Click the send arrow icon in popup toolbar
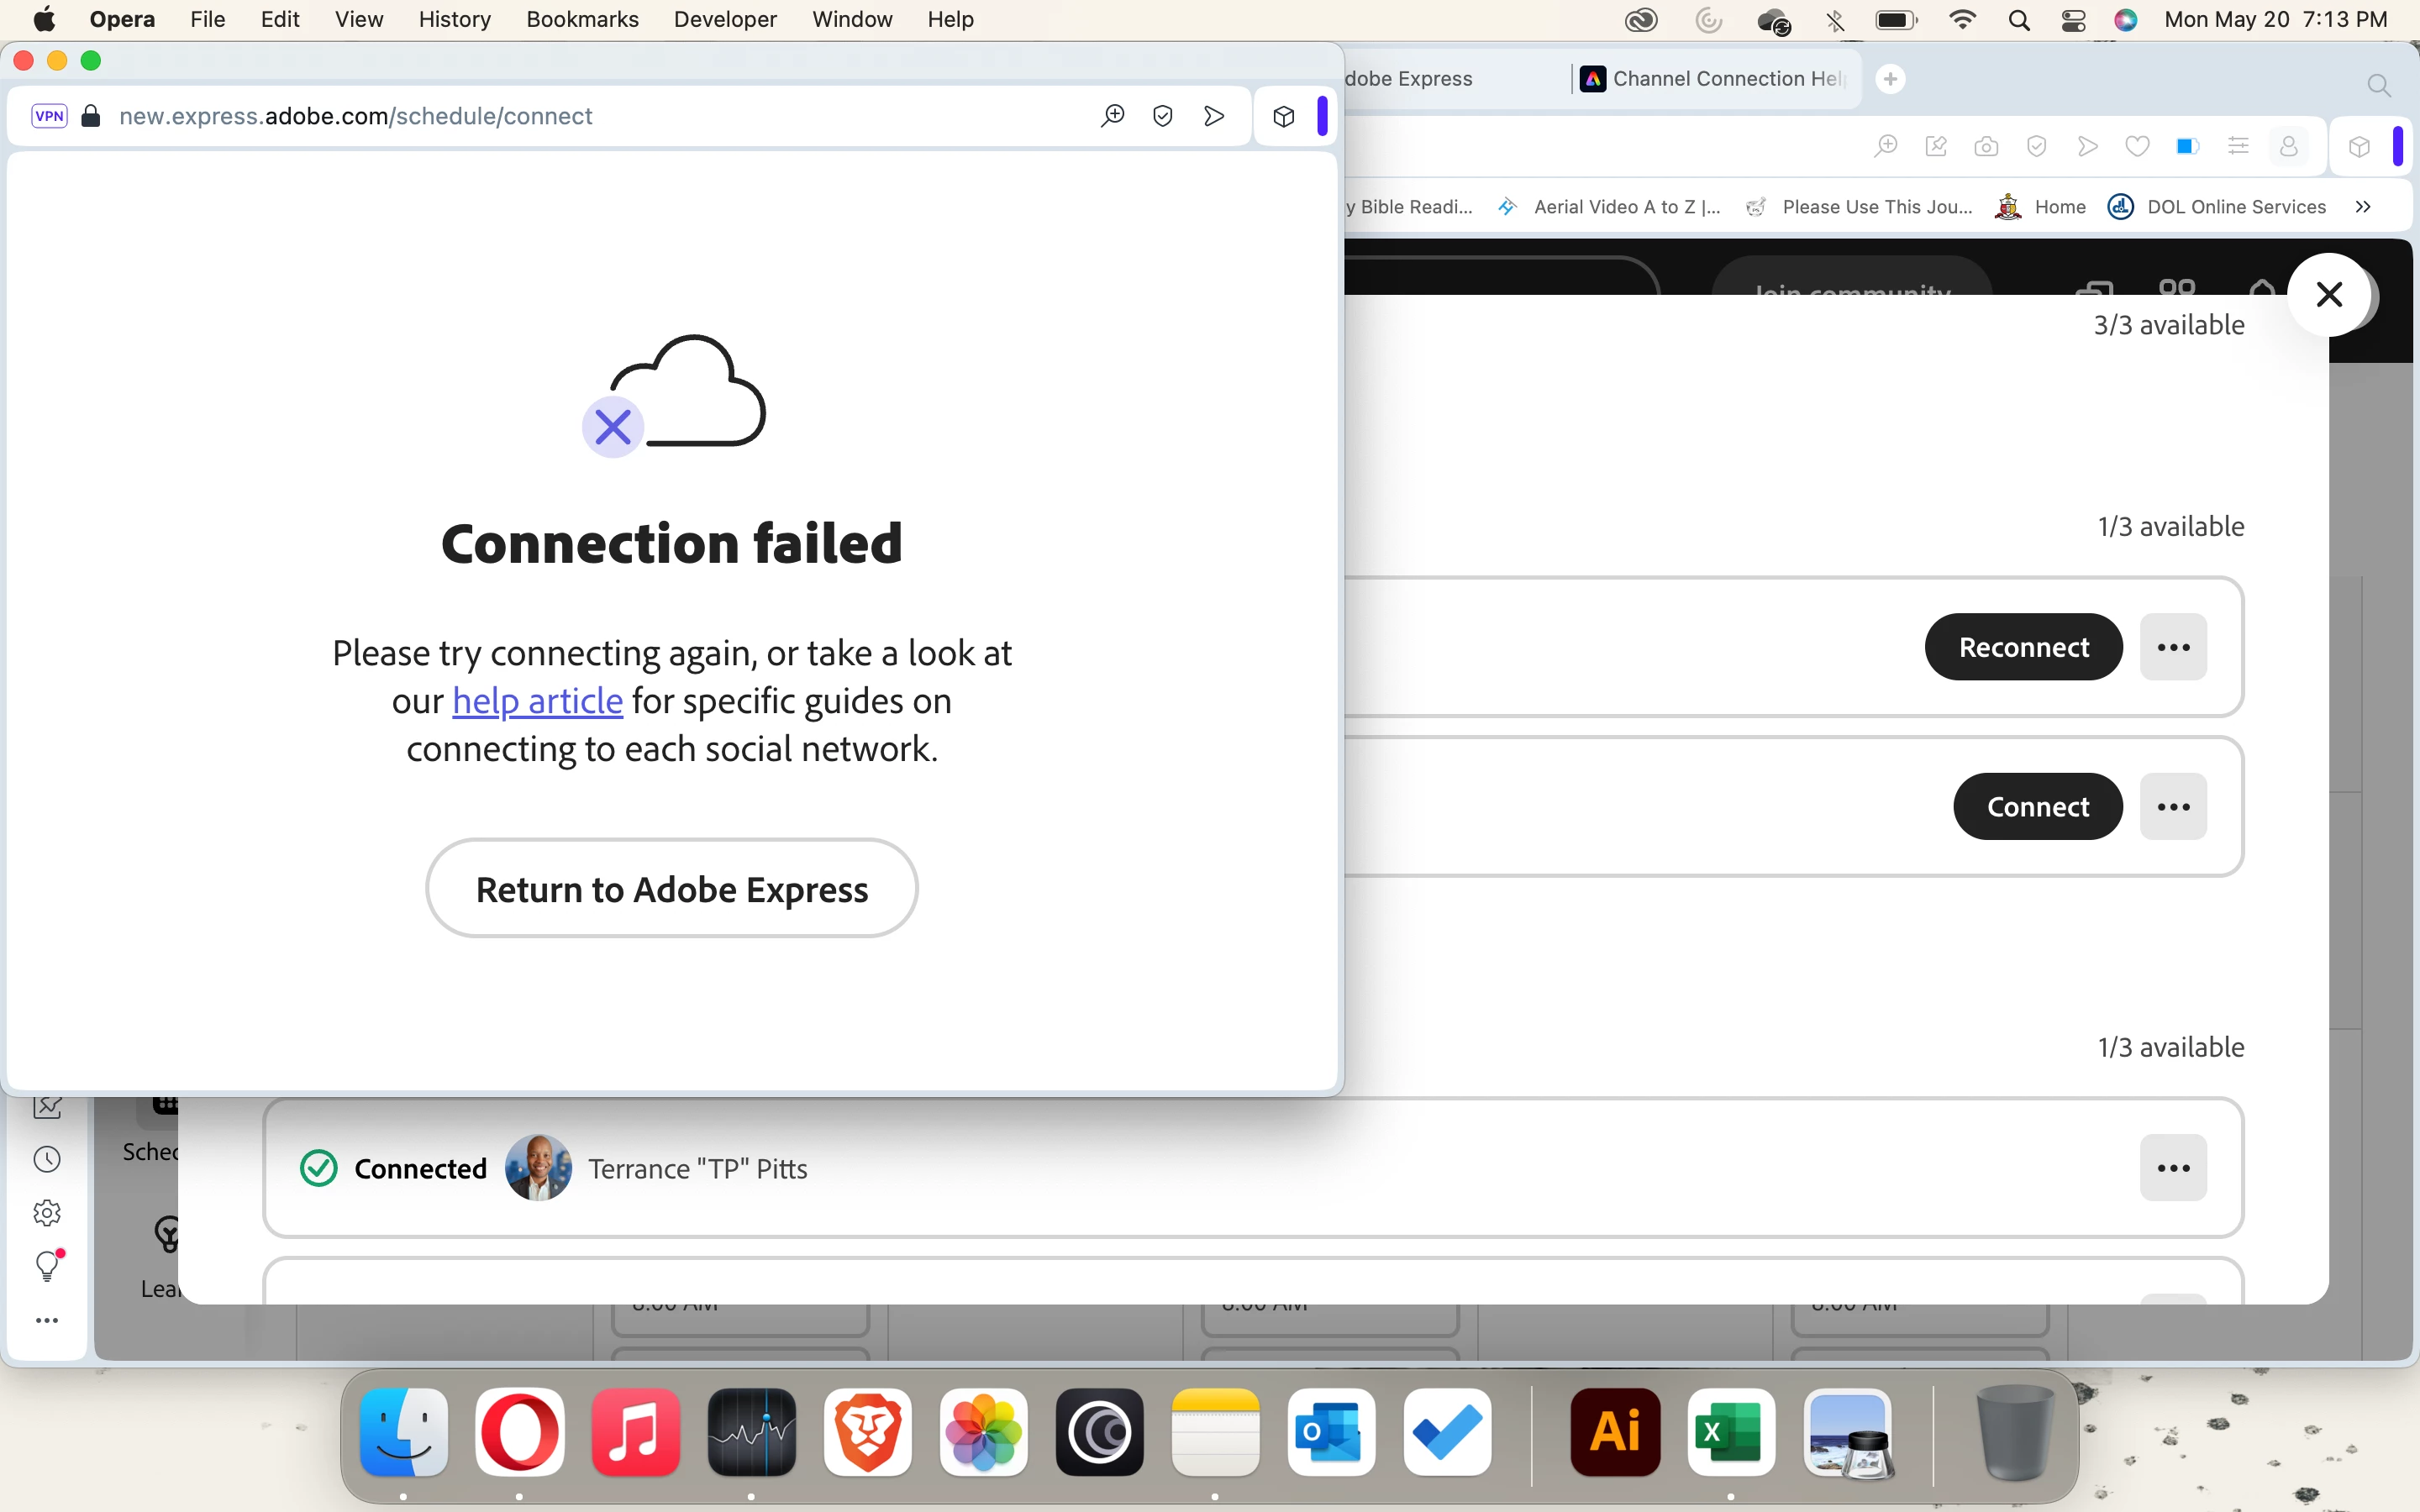2420x1512 pixels. pyautogui.click(x=1214, y=116)
